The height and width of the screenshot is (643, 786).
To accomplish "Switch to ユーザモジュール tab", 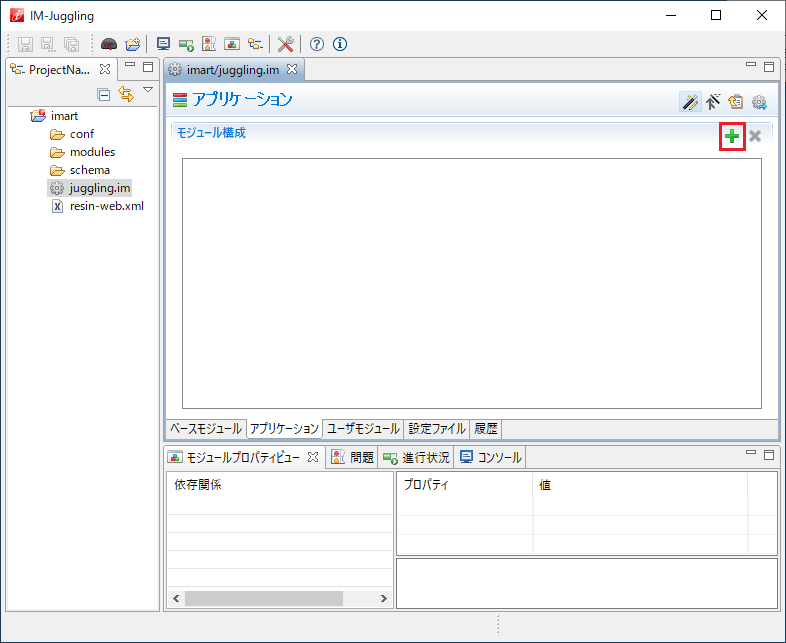I will click(363, 429).
